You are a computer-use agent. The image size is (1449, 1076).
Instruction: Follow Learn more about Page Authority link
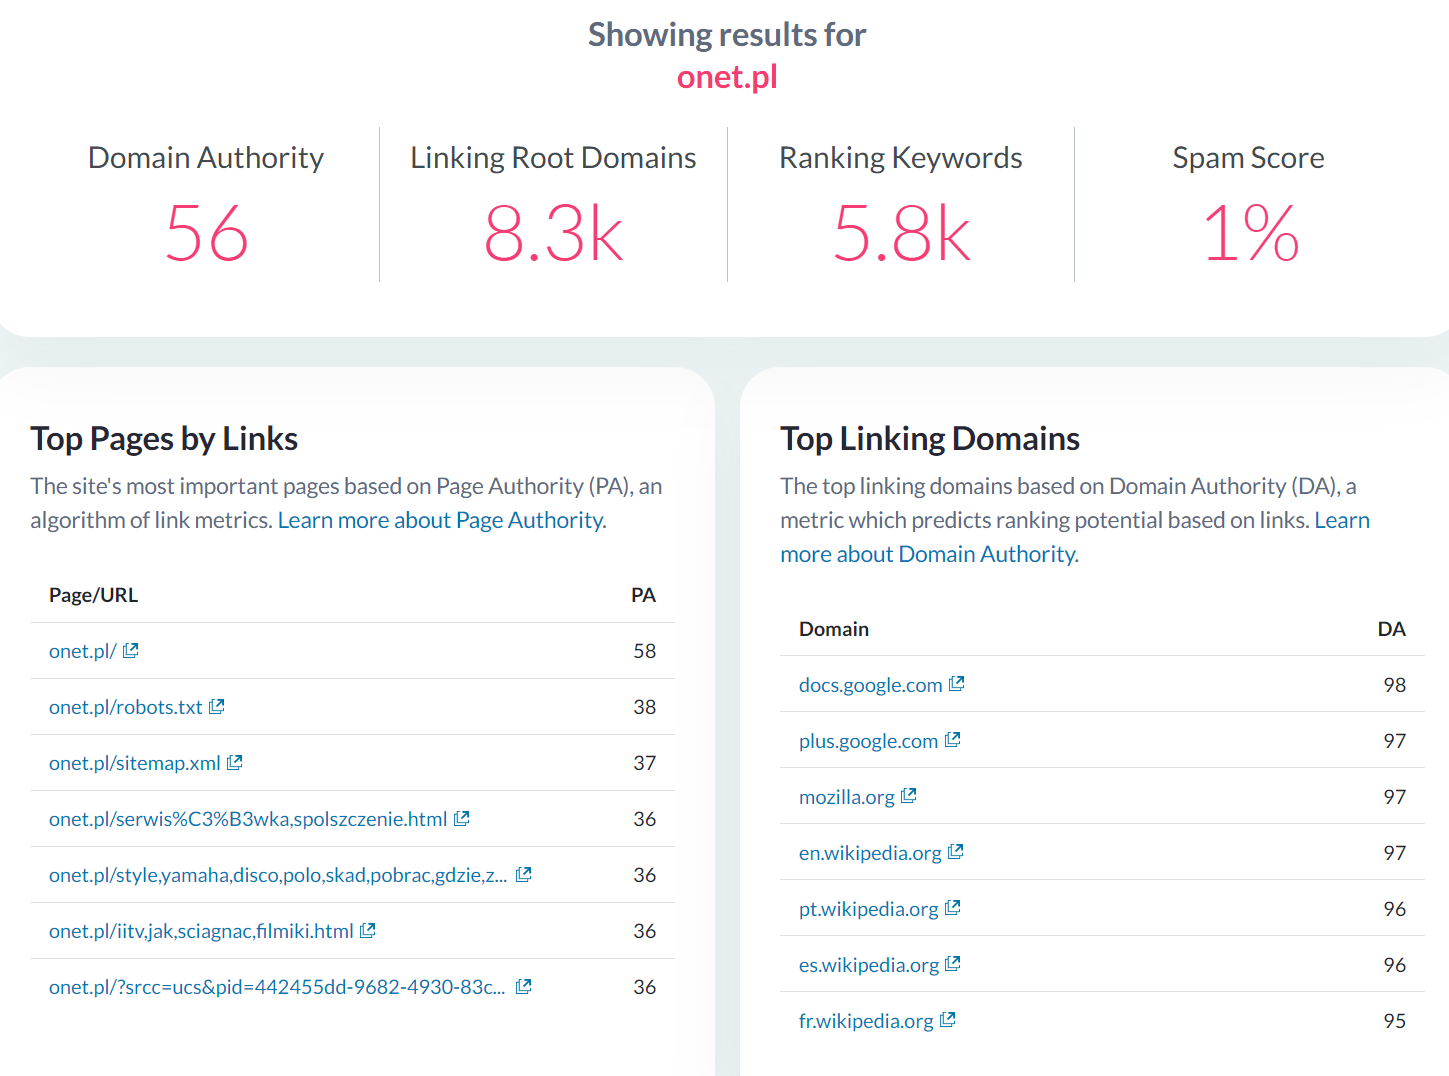[442, 520]
